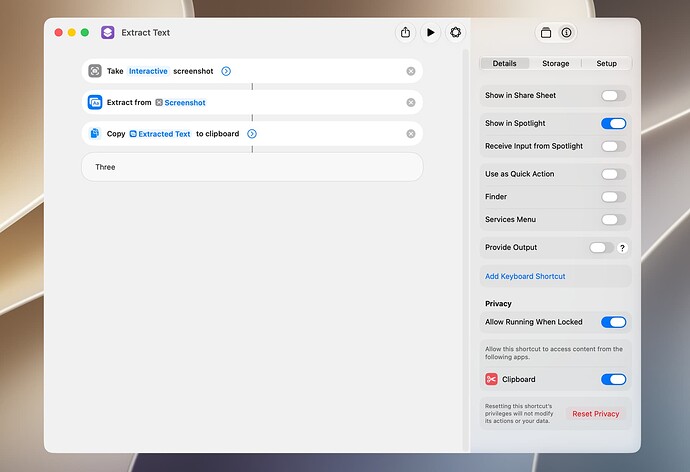Close the Extract Text window

pyautogui.click(x=59, y=33)
